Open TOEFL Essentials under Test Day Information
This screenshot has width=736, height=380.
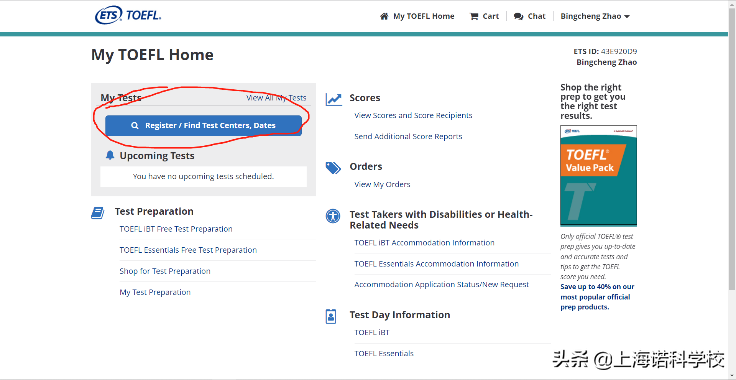coord(384,353)
